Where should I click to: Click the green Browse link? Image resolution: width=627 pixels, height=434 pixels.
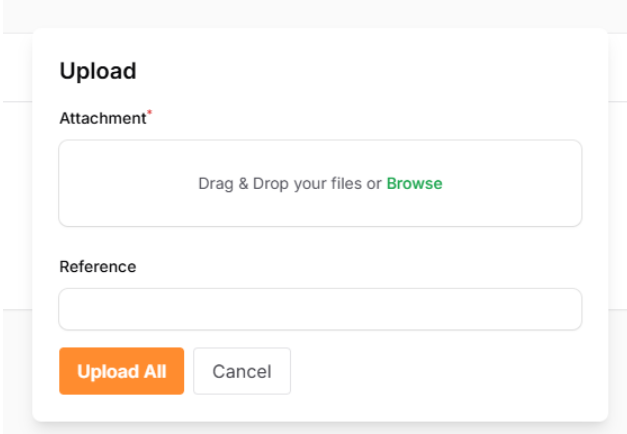(x=414, y=184)
